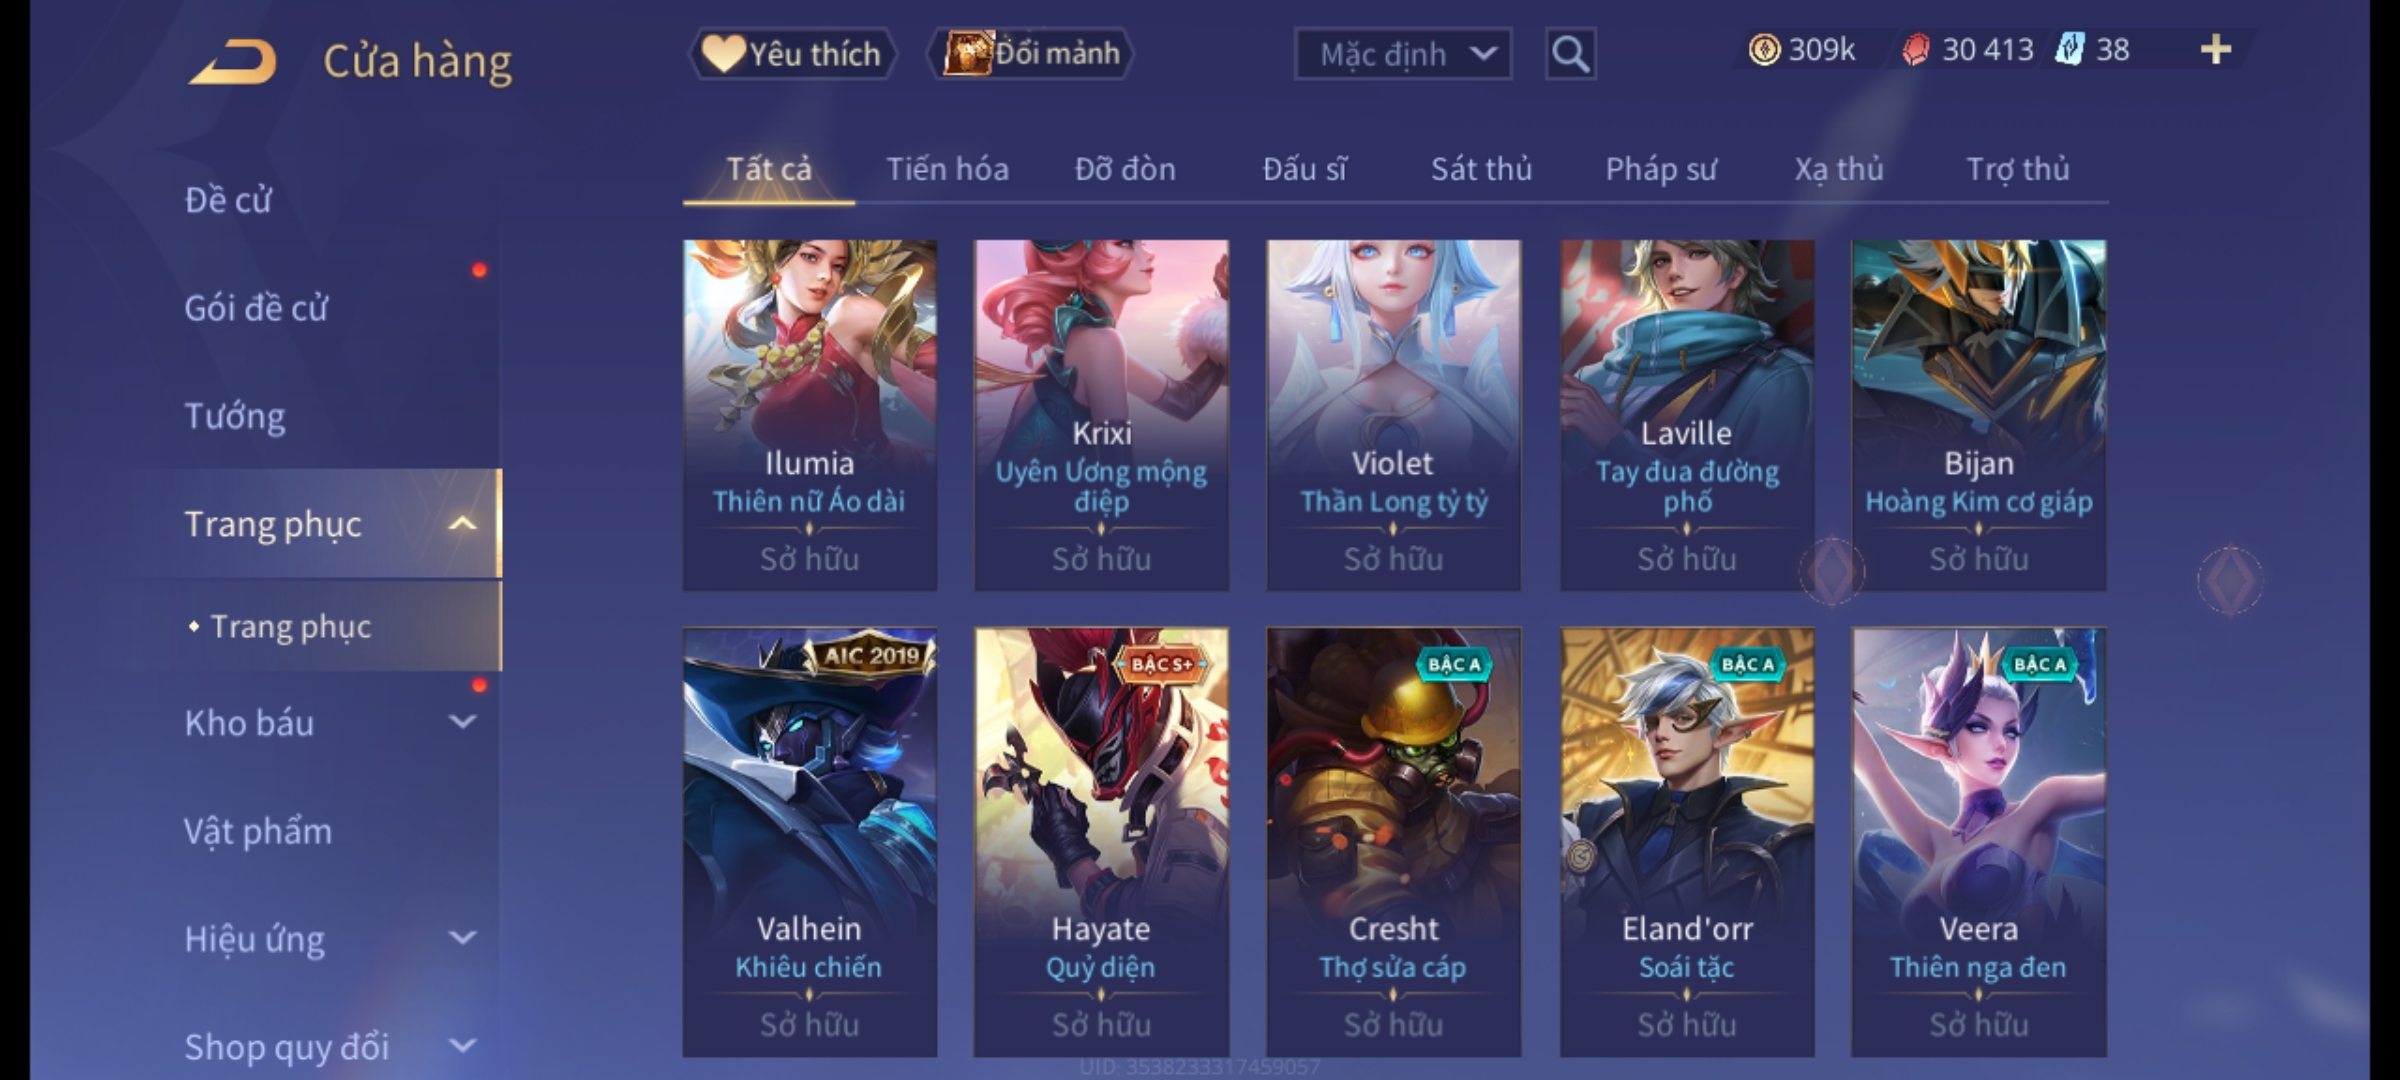Collapse the Trang phục sidebar section
Screen dimensions: 2400x1080
(462, 523)
